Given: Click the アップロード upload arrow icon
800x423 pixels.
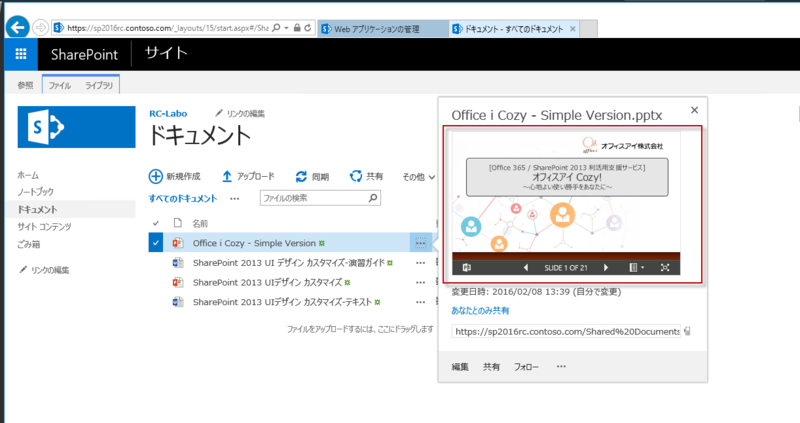Looking at the screenshot, I should (227, 176).
